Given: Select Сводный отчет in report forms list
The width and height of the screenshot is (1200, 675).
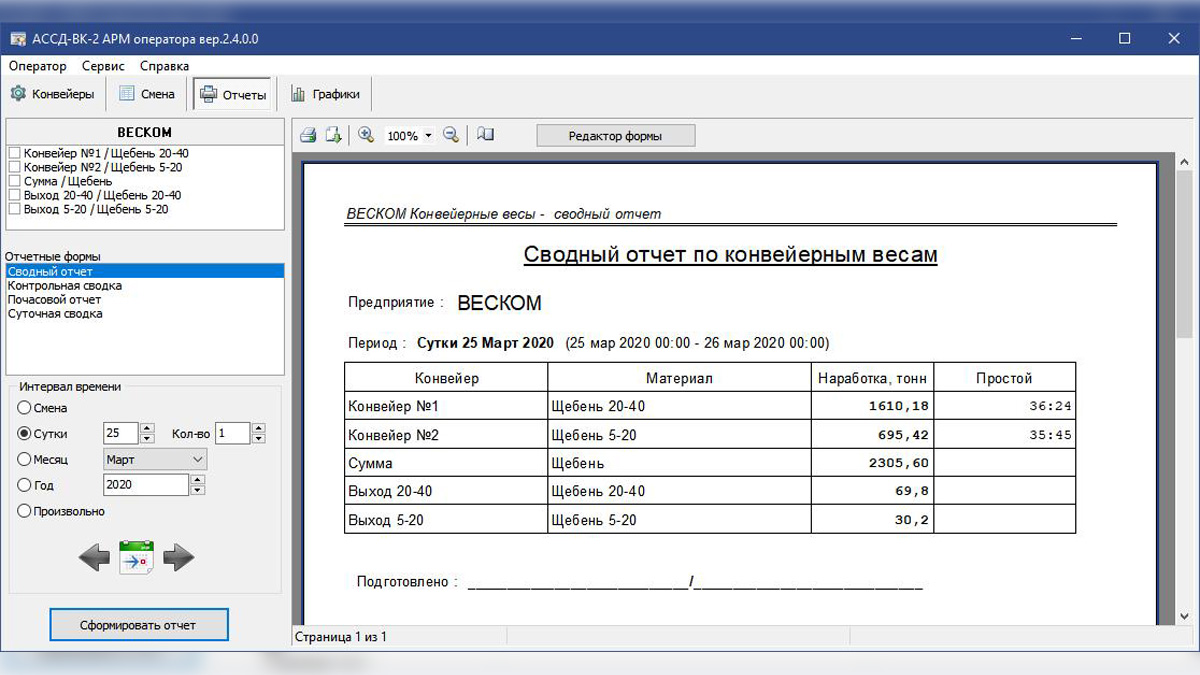Looking at the screenshot, I should point(145,272).
